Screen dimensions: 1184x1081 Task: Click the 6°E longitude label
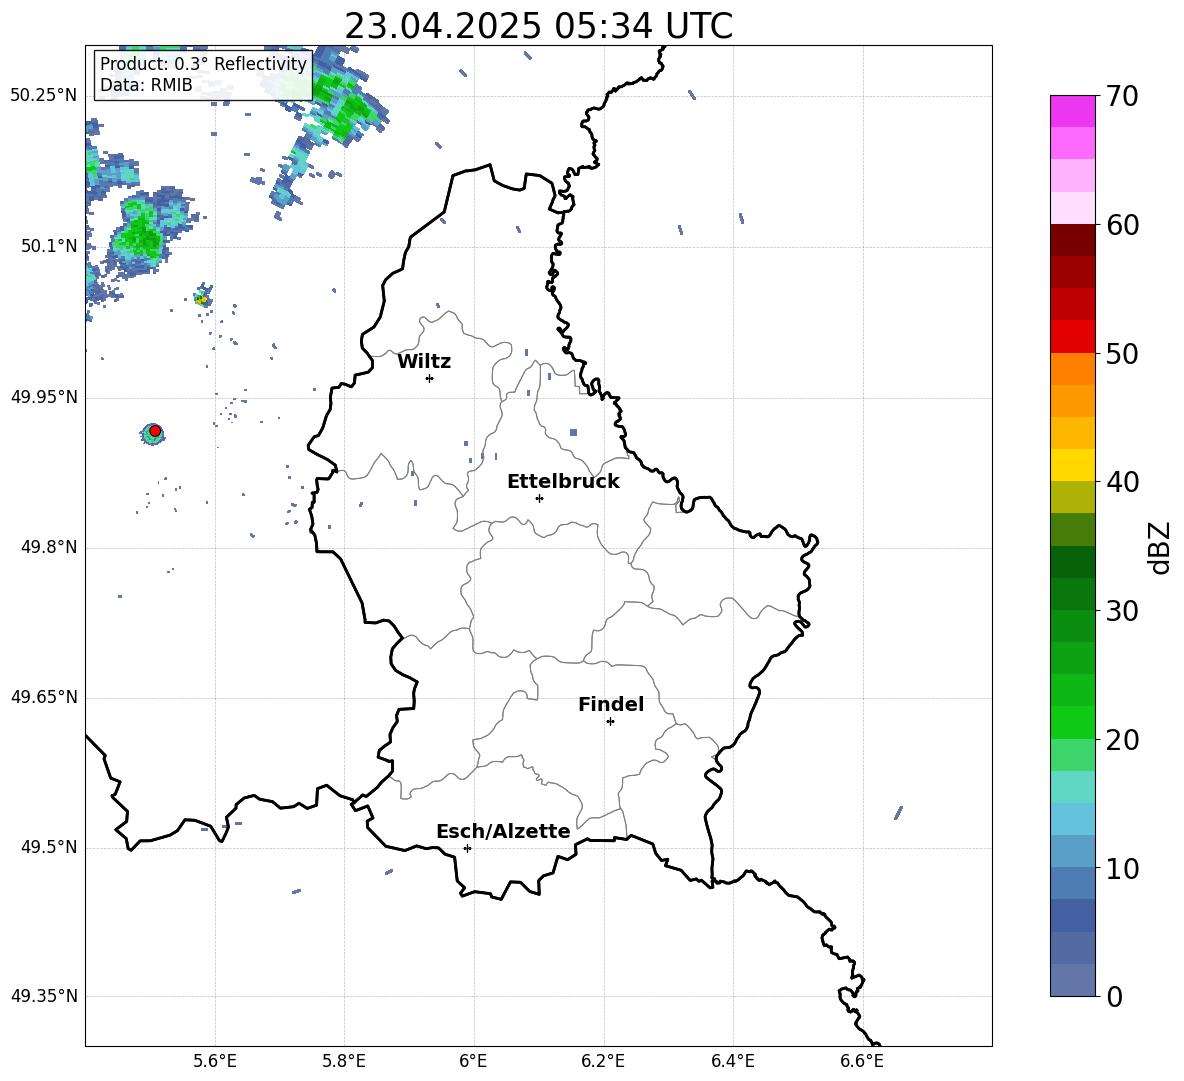coord(473,1061)
